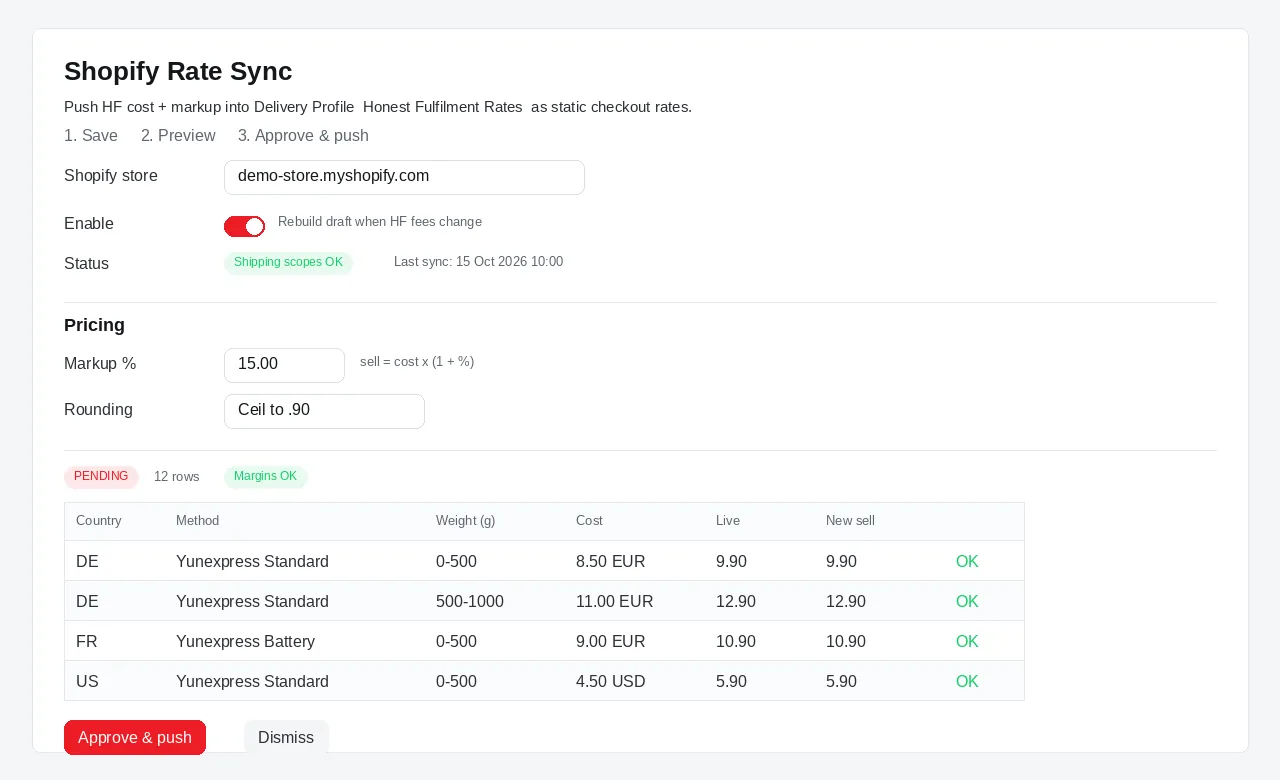Edit the Markup % field
The width and height of the screenshot is (1280, 780).
click(284, 365)
